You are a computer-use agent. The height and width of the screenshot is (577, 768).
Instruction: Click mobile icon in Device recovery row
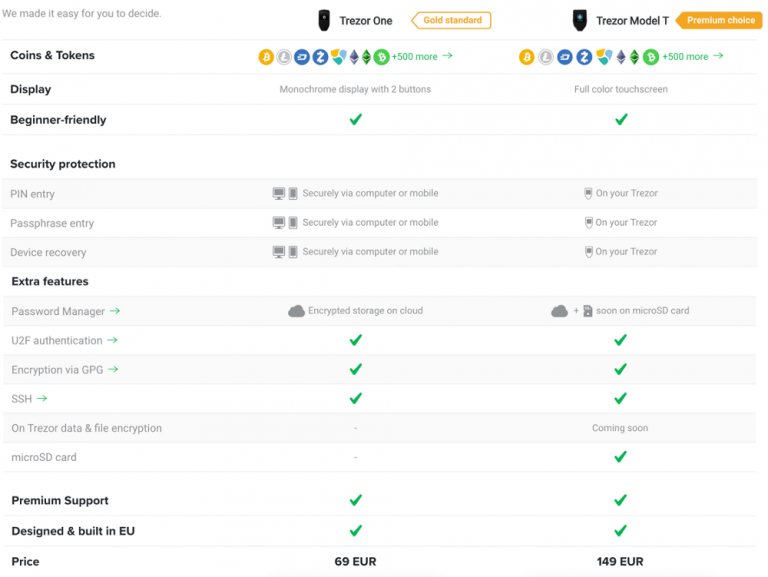coord(293,252)
